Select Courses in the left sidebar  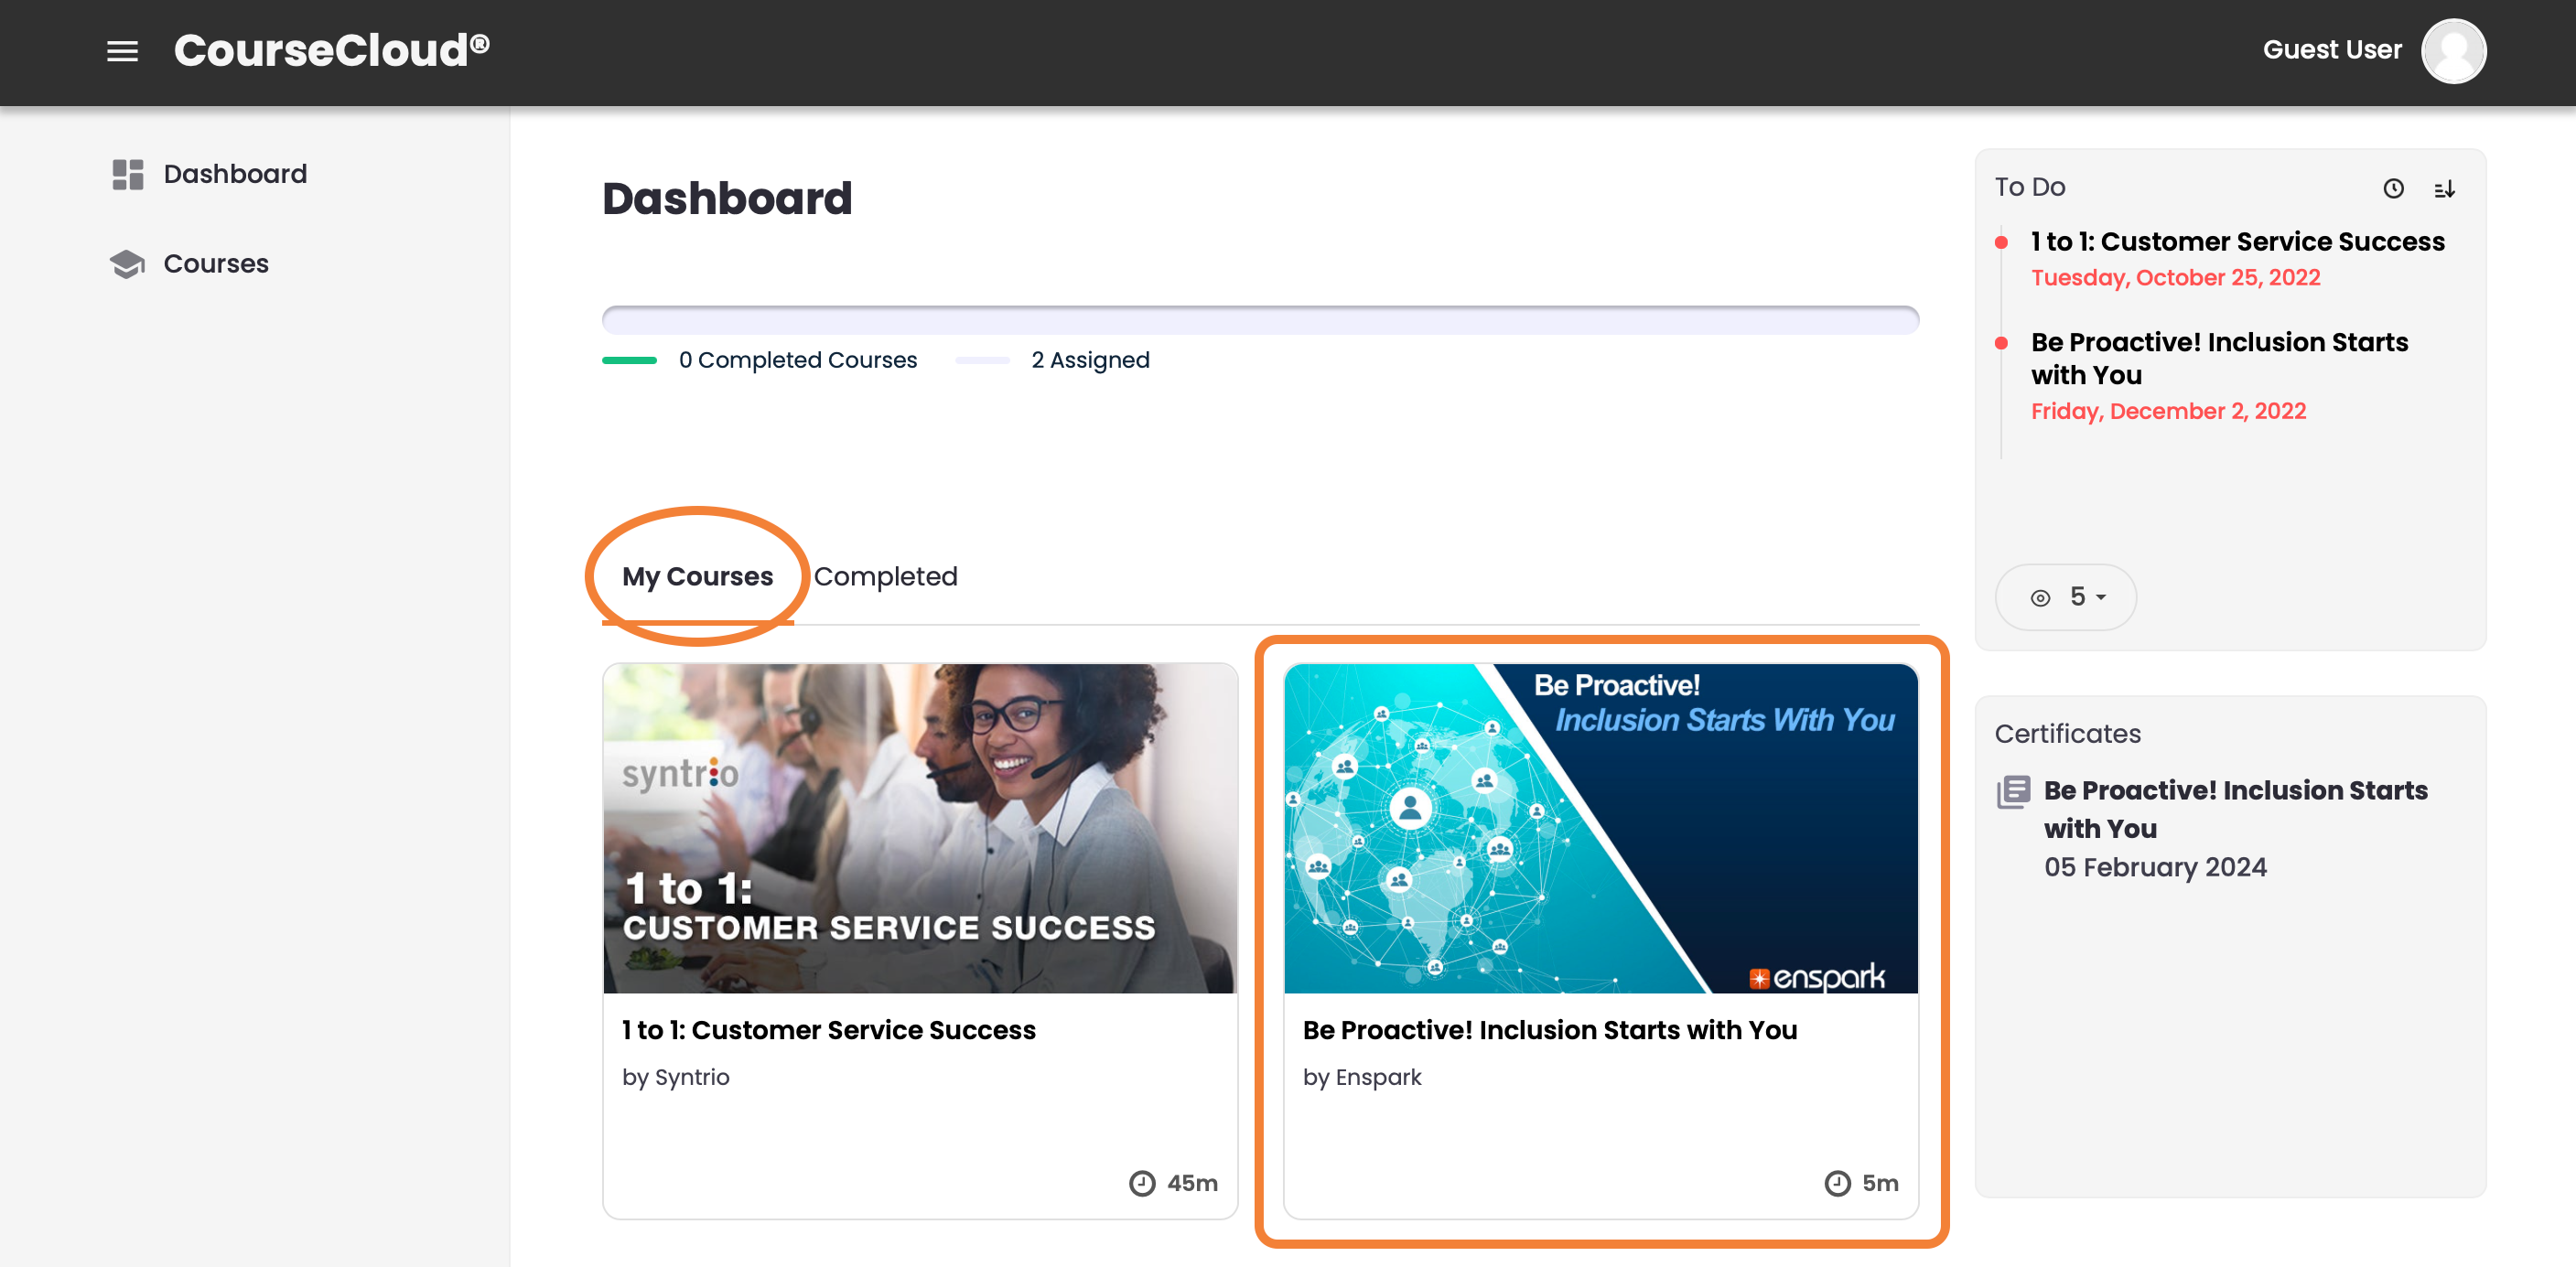coord(215,263)
